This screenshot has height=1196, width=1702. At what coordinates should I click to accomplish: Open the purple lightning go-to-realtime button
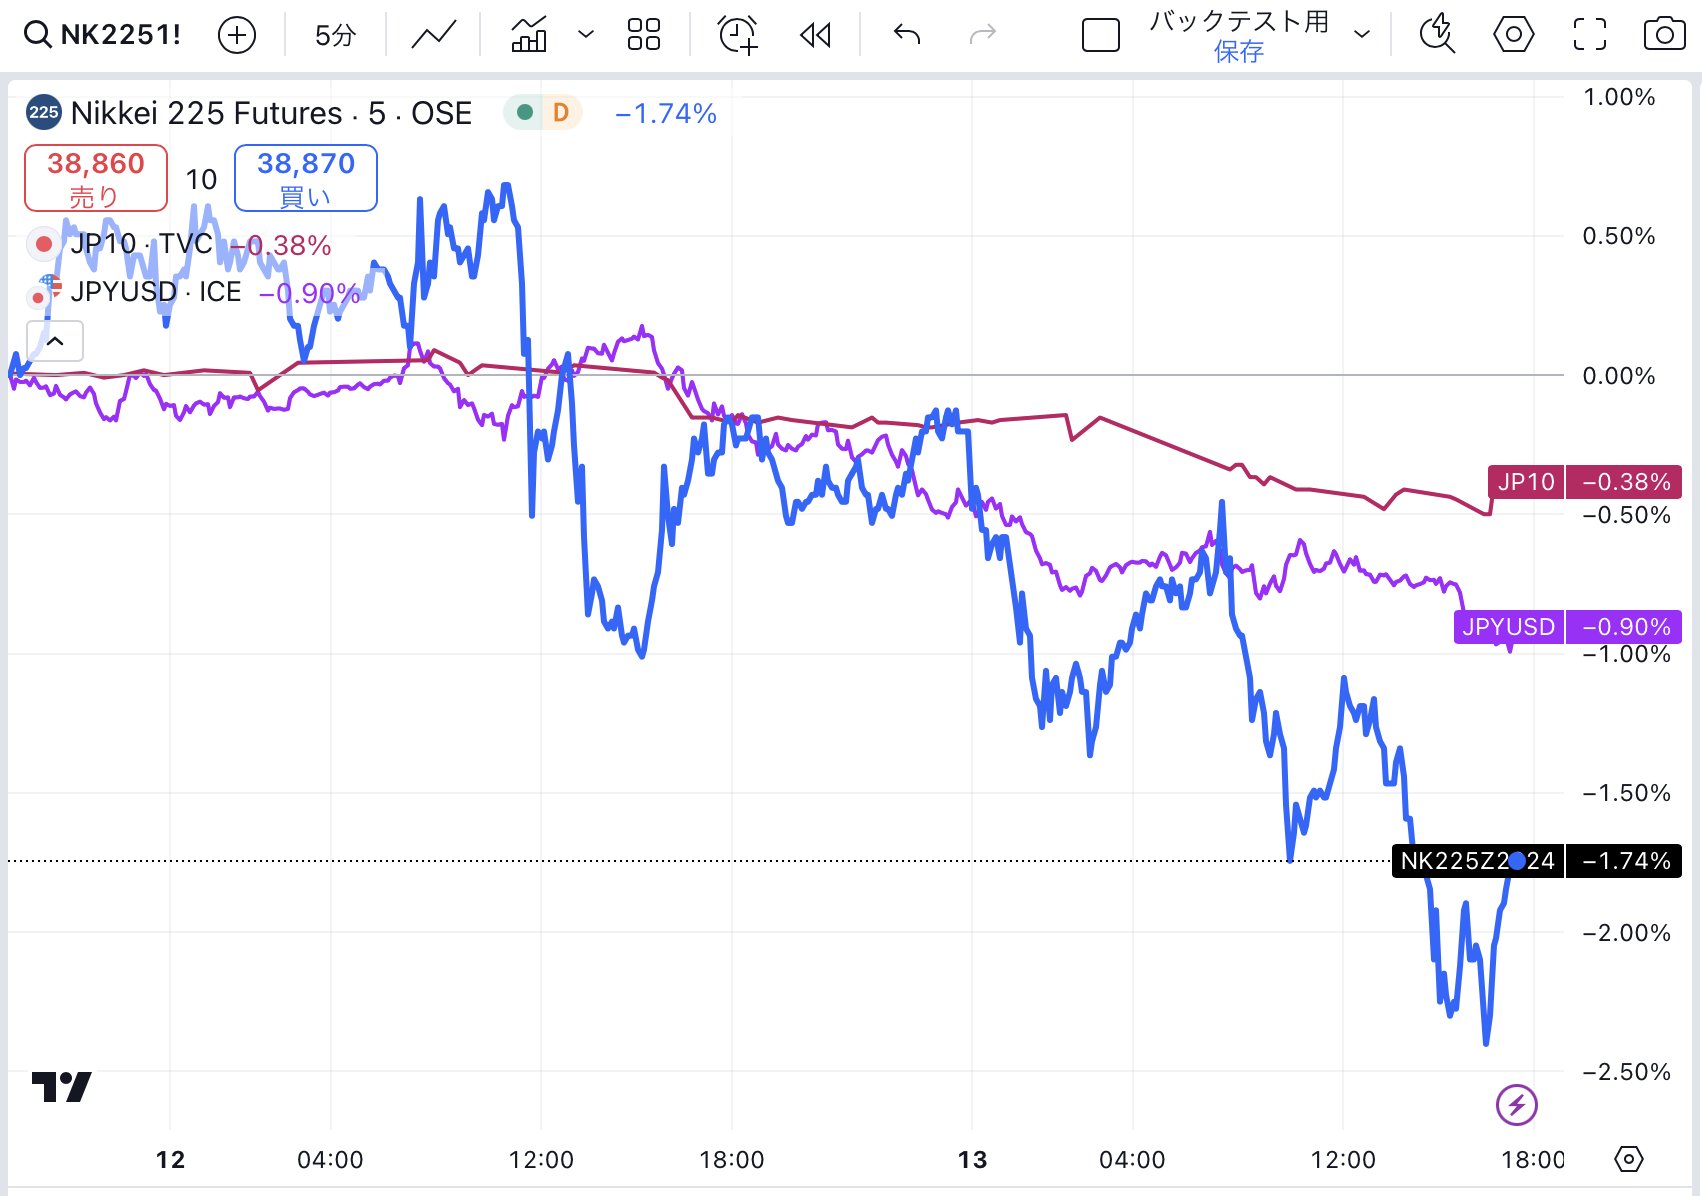(x=1517, y=1105)
